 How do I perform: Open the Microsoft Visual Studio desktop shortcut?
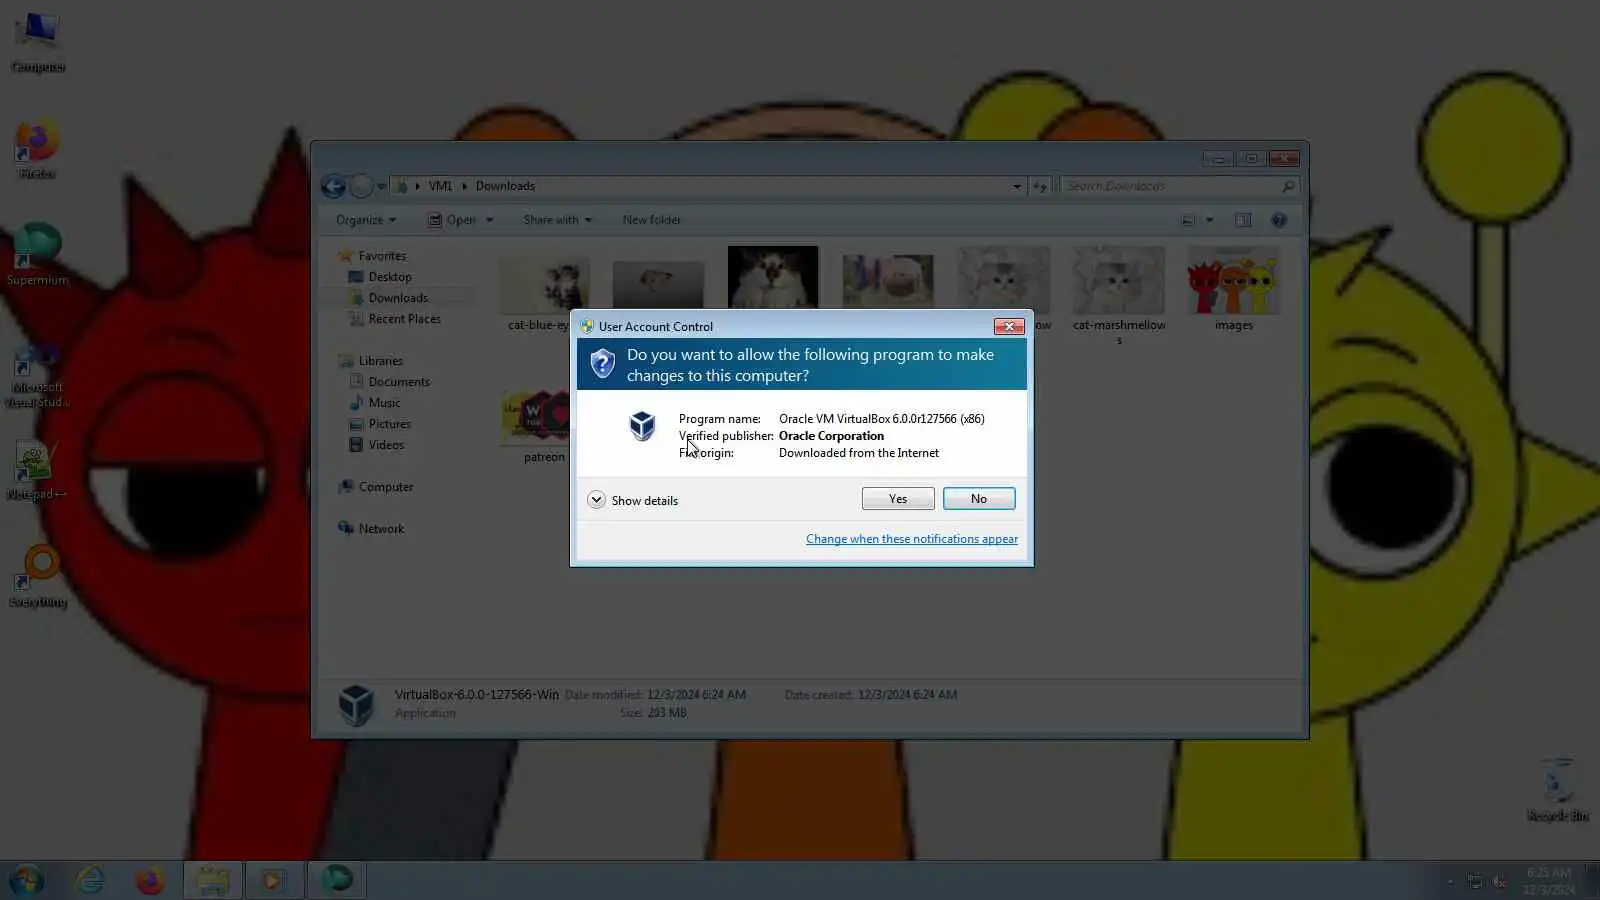click(37, 375)
